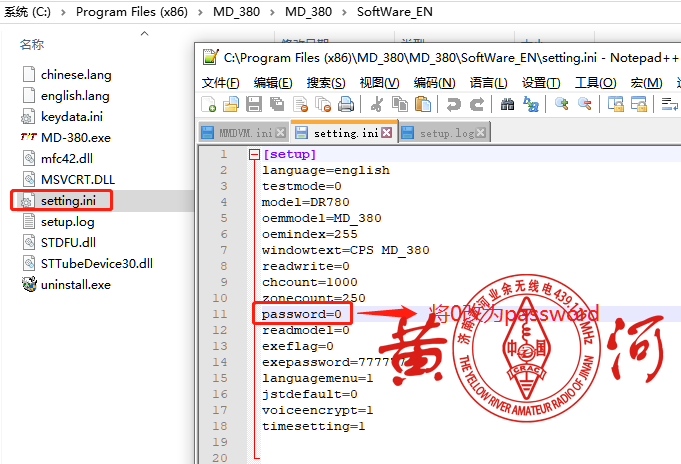This screenshot has width=681, height=464.
Task: Click Program Files (x86) in the breadcrumb
Action: pyautogui.click(x=132, y=12)
